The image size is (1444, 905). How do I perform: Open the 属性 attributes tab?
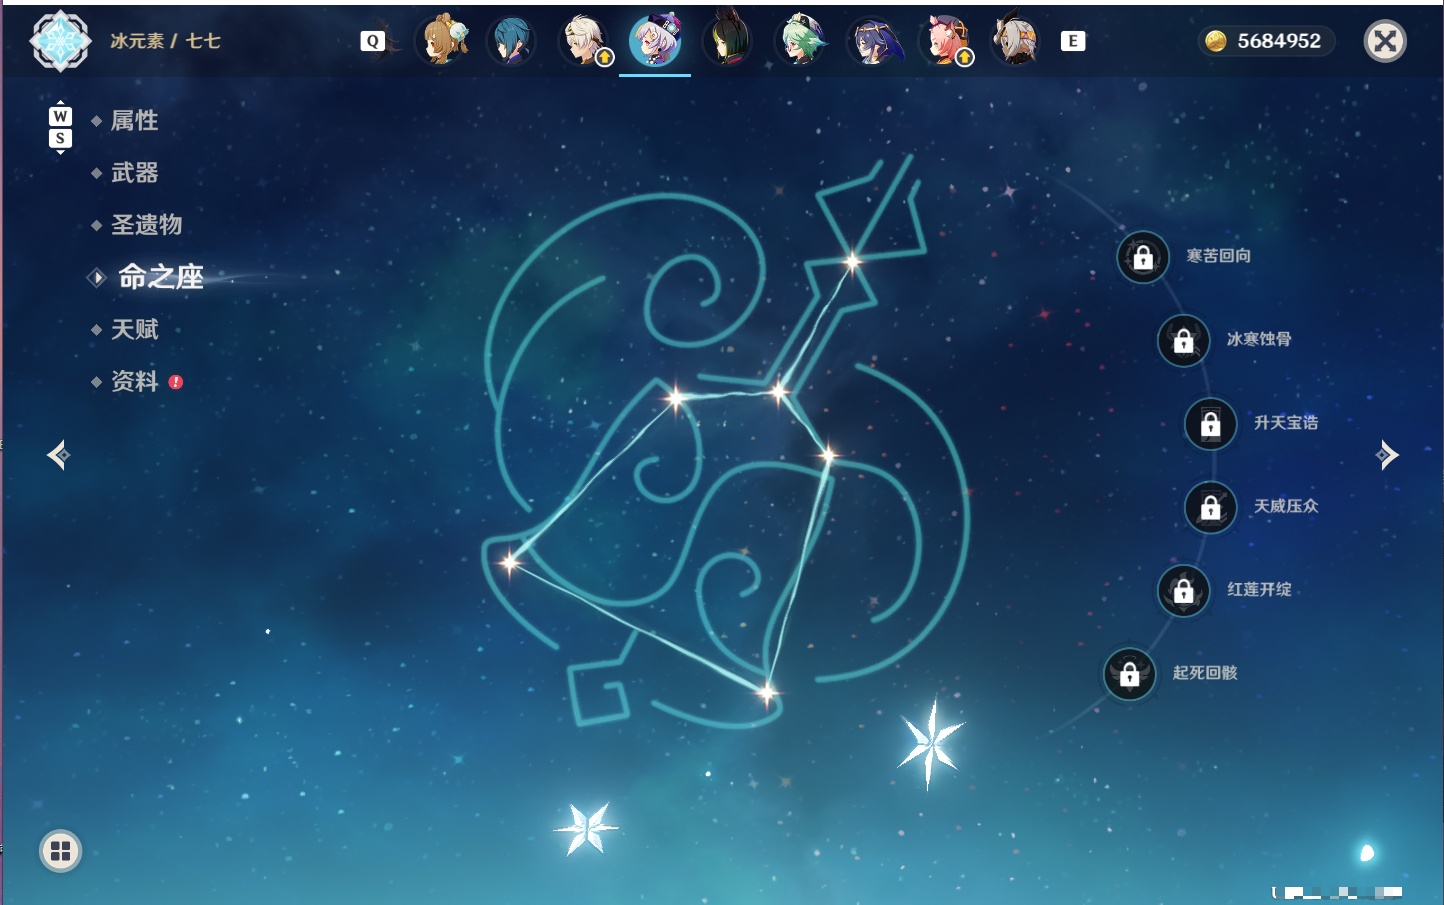(x=134, y=121)
